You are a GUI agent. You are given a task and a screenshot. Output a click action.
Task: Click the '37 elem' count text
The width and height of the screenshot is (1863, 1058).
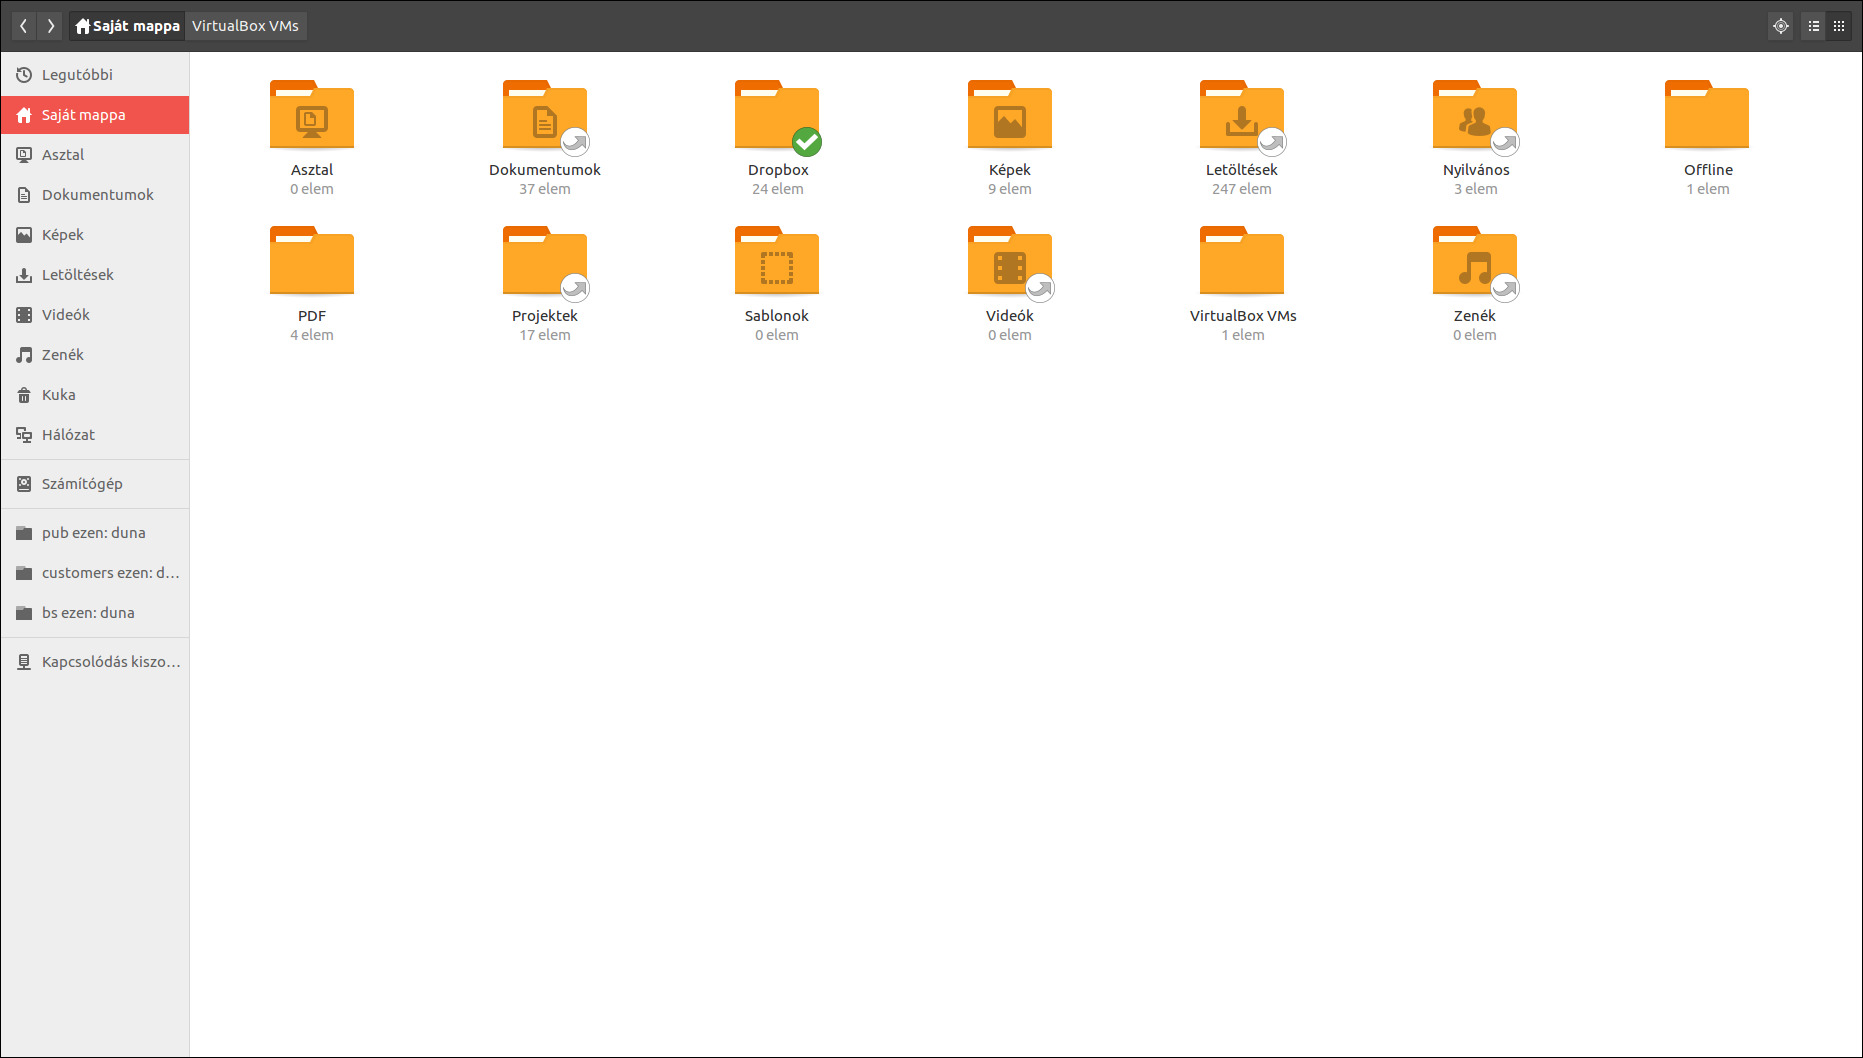pyautogui.click(x=545, y=189)
